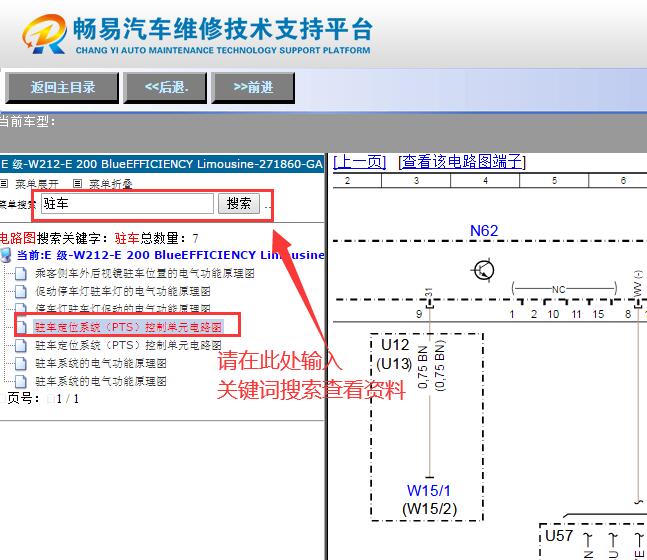This screenshot has width=647, height=560.
Task: Focus the search field containing 驻车
Action: 127,203
